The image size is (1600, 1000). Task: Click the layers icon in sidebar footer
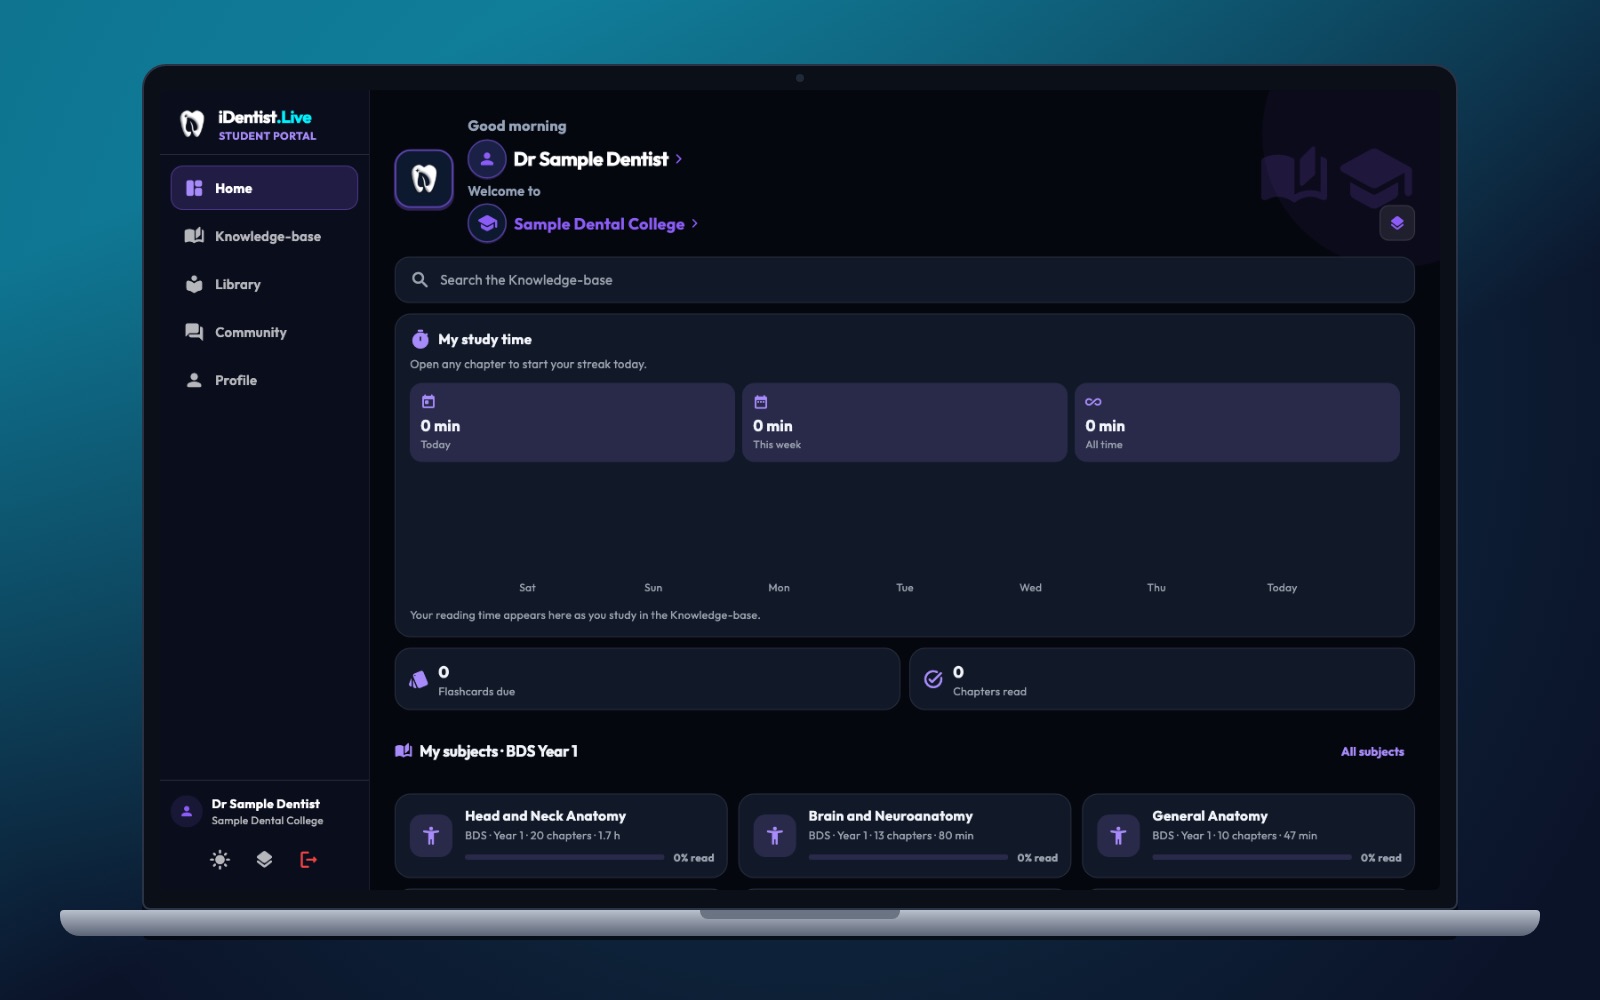(264, 859)
